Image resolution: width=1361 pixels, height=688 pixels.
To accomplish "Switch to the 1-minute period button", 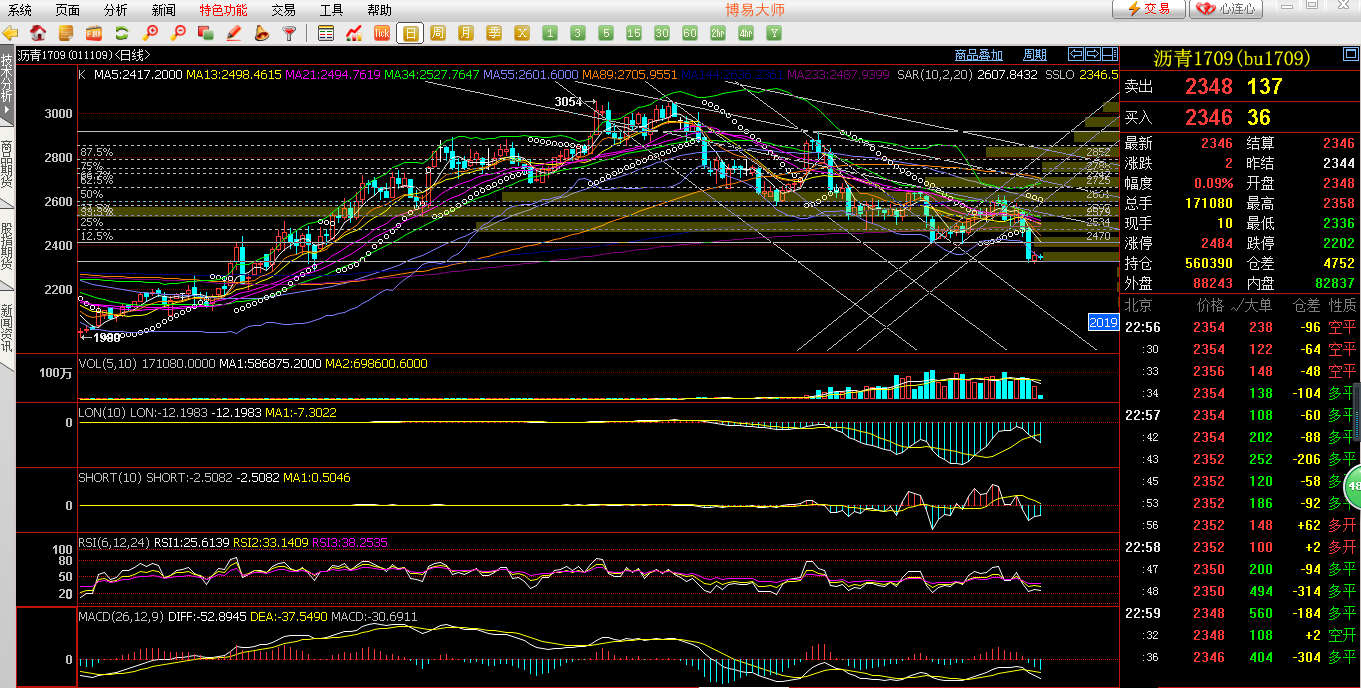I will tap(550, 33).
